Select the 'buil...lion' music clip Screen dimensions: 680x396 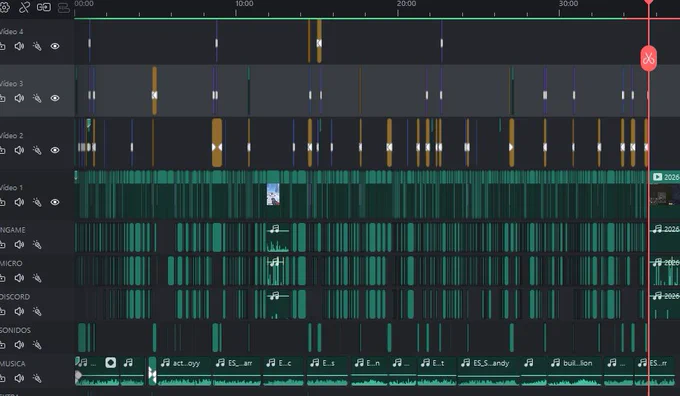click(575, 371)
